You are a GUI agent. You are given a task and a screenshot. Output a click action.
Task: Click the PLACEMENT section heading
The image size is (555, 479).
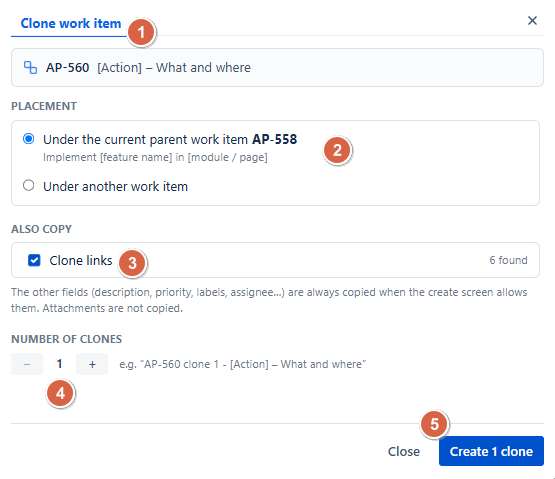point(44,106)
